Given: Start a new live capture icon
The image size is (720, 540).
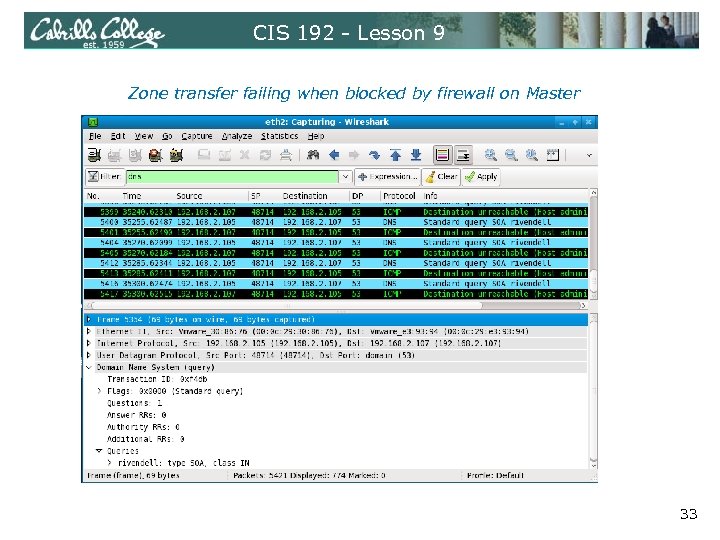Looking at the screenshot, I should click(x=135, y=155).
